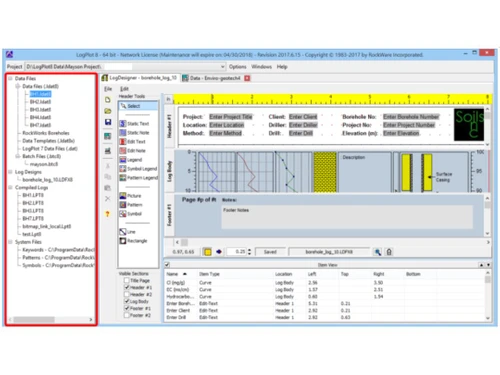Enable the Title Page section checkbox
The height and width of the screenshot is (375, 500).
click(127, 280)
